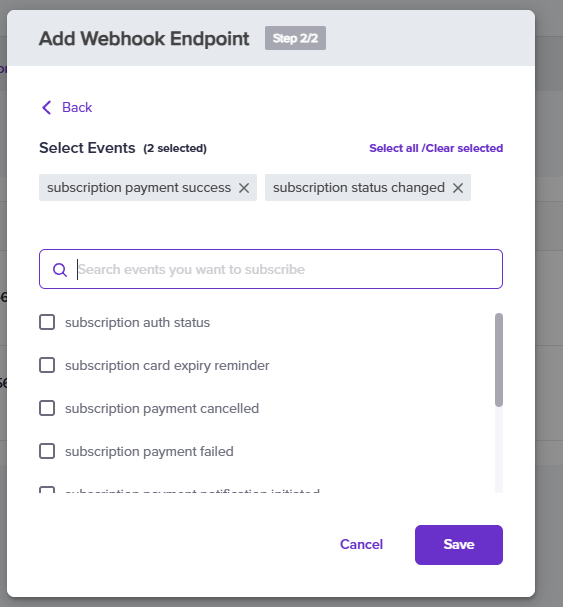Click the search magnifier icon
The image size is (563, 607).
(60, 270)
